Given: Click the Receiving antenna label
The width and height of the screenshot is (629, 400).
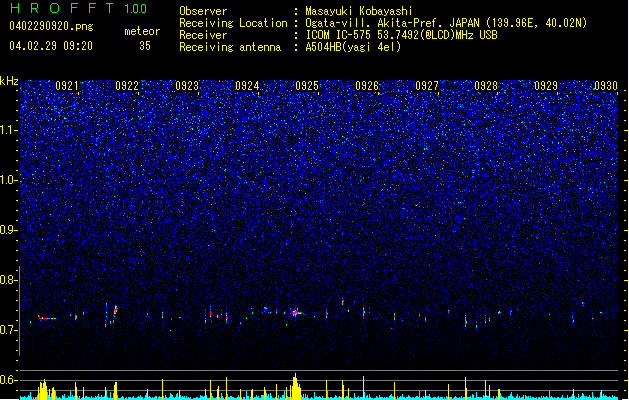Looking at the screenshot, I should click(230, 47).
